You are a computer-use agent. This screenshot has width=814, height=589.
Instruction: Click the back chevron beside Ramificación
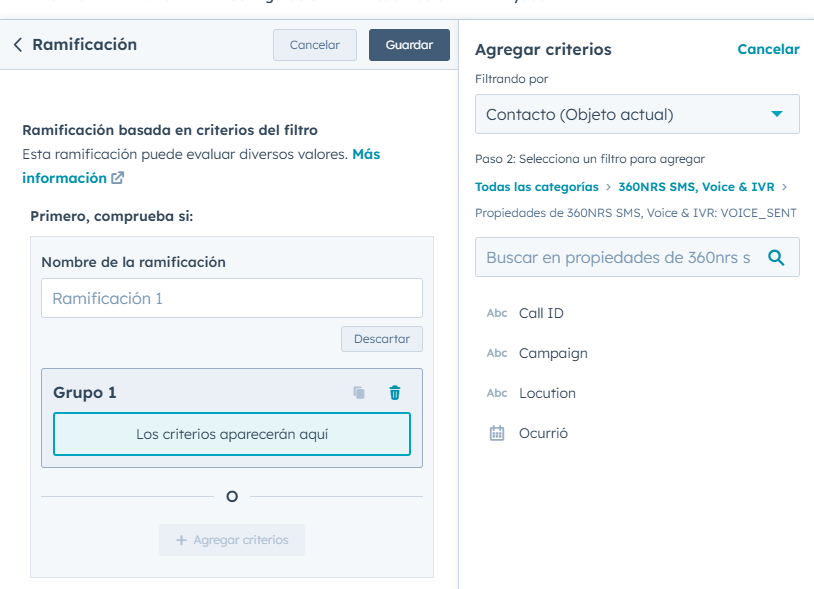18,45
